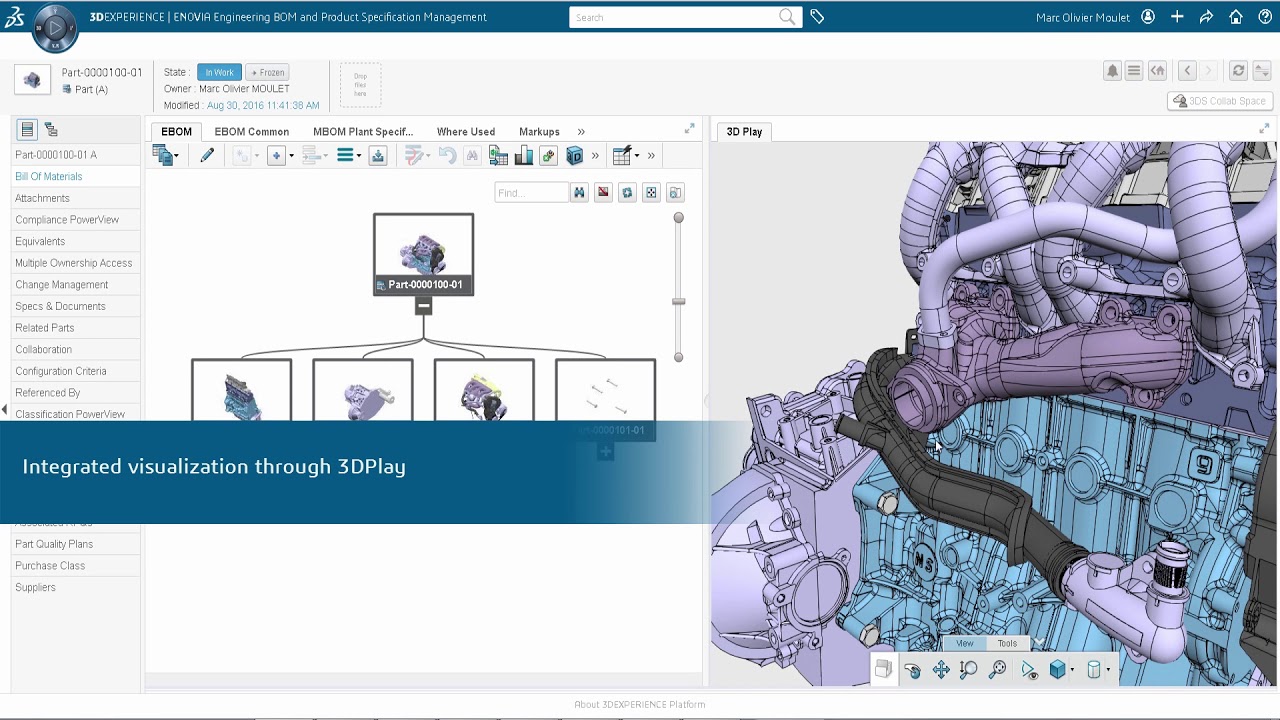Image resolution: width=1280 pixels, height=720 pixels.
Task: Open the user profile icon
Action: point(1148,17)
